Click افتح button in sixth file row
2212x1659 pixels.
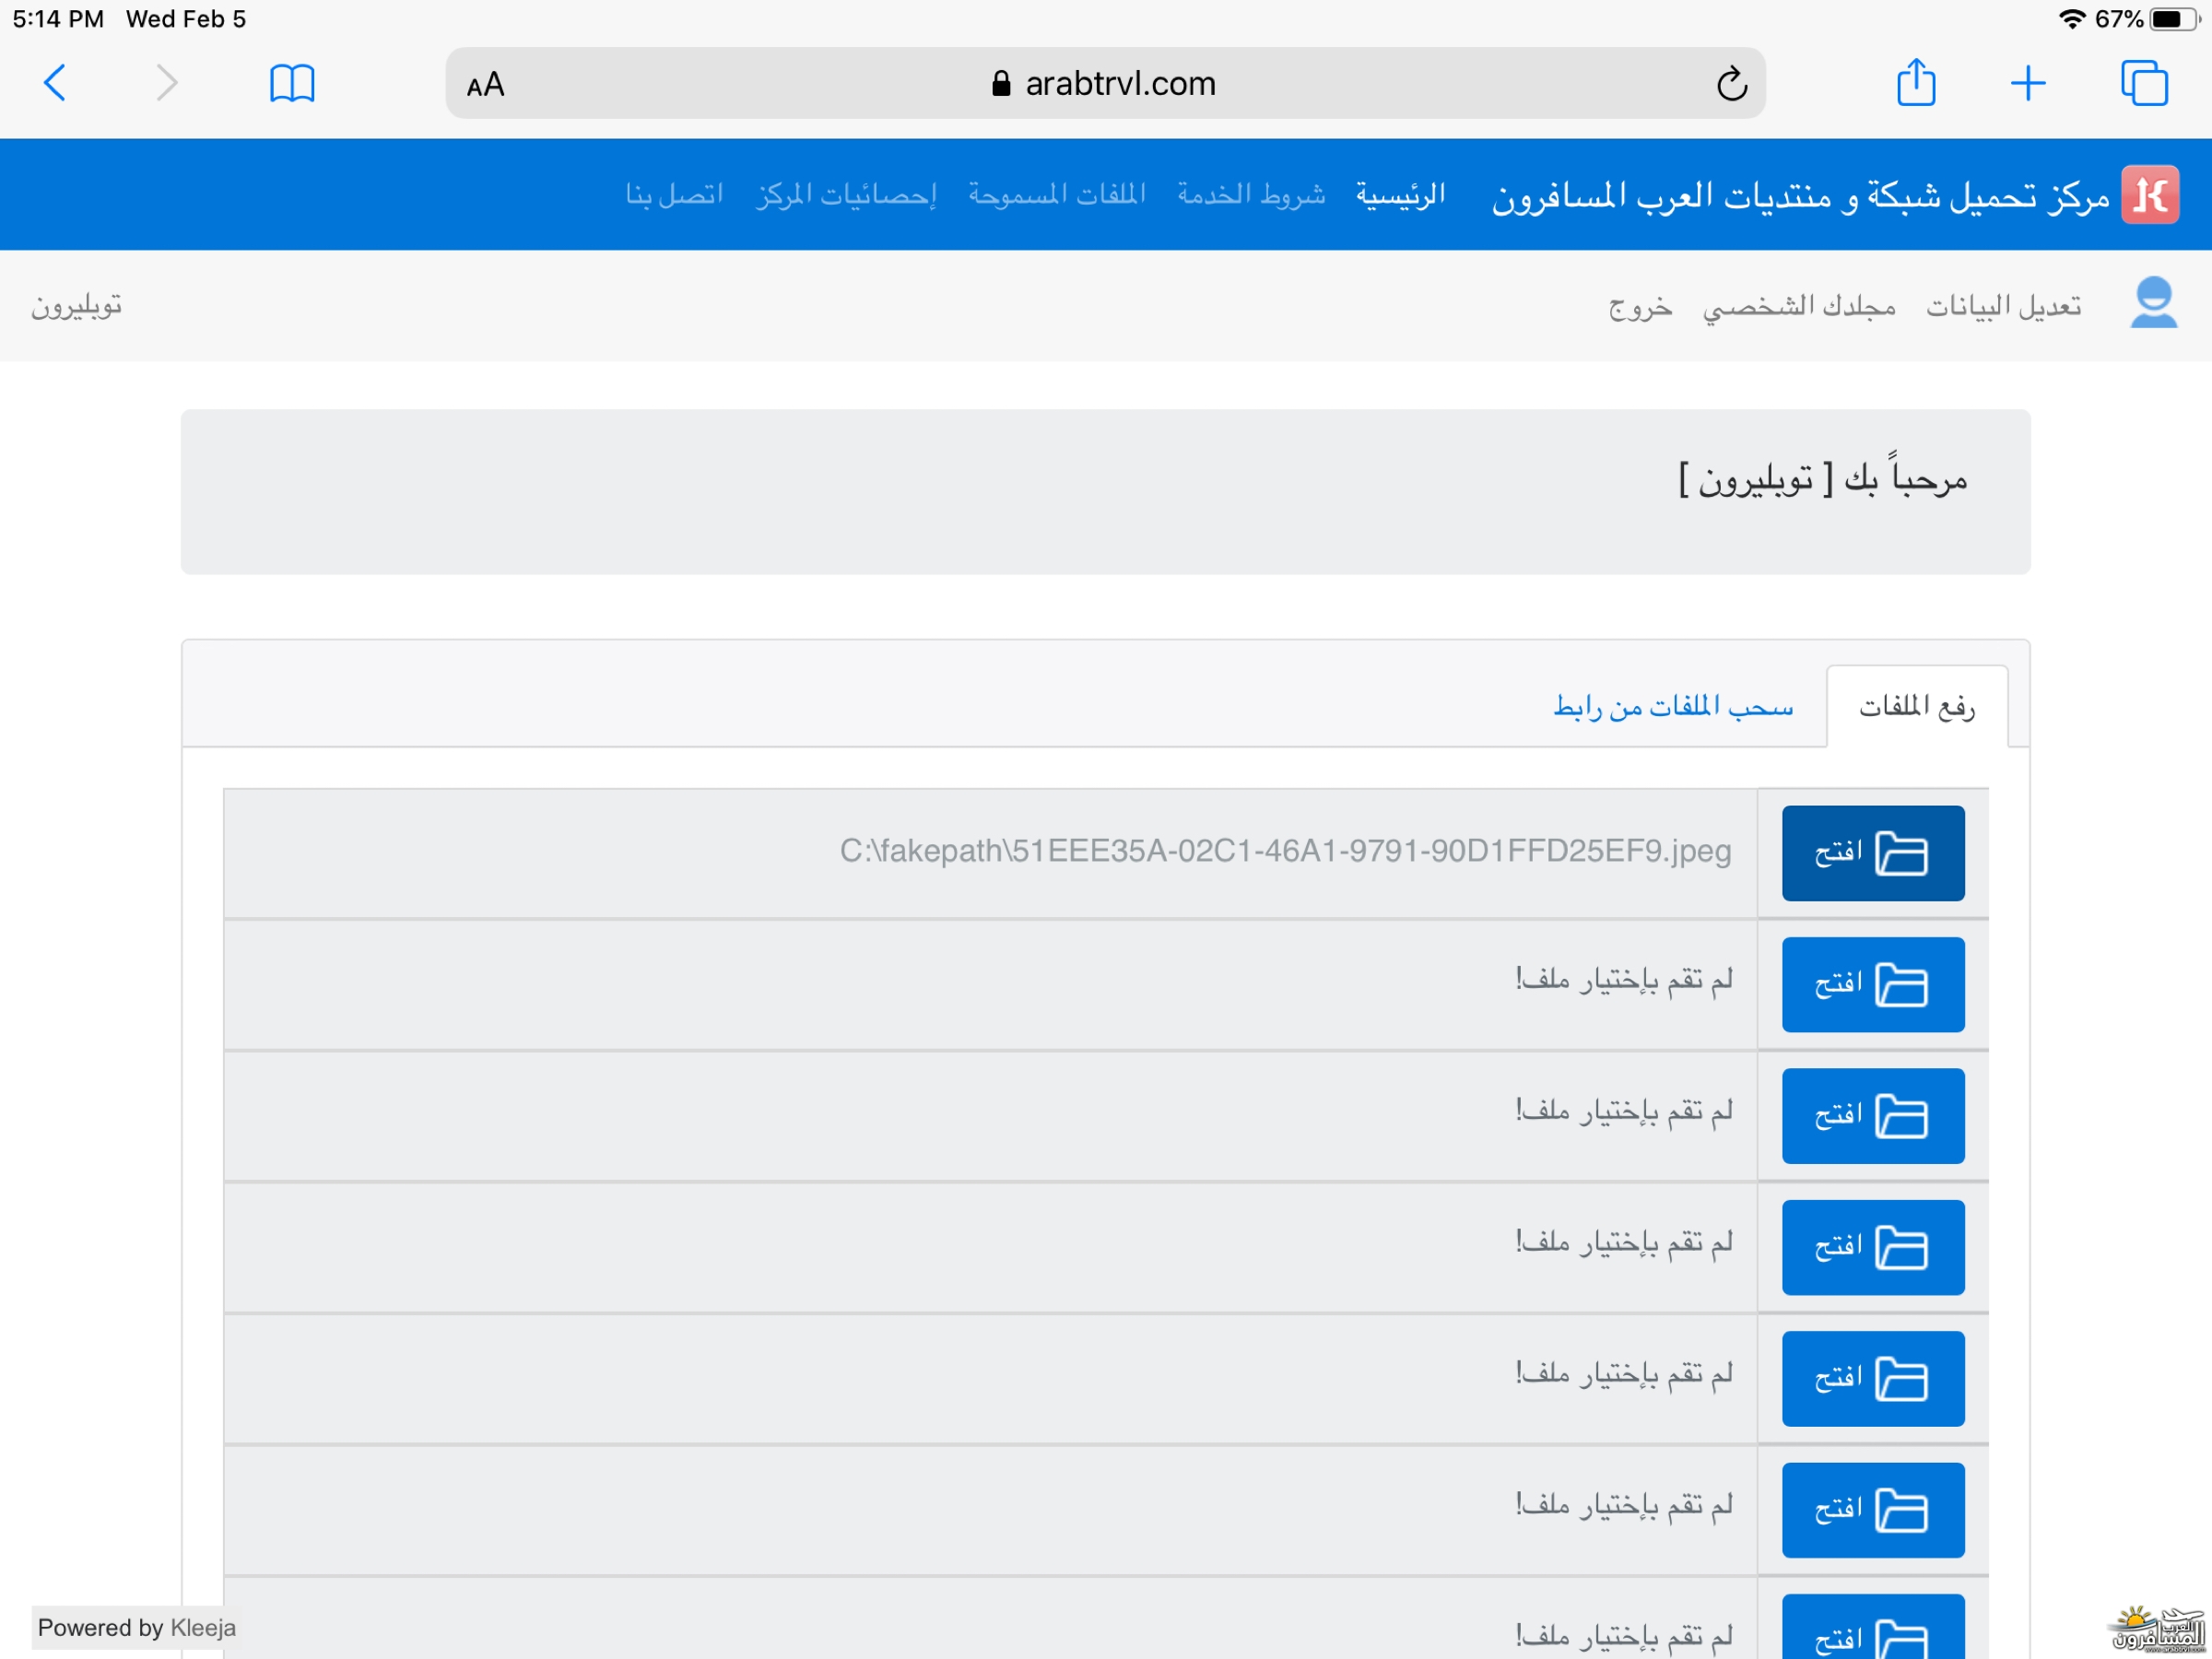pos(1873,1511)
